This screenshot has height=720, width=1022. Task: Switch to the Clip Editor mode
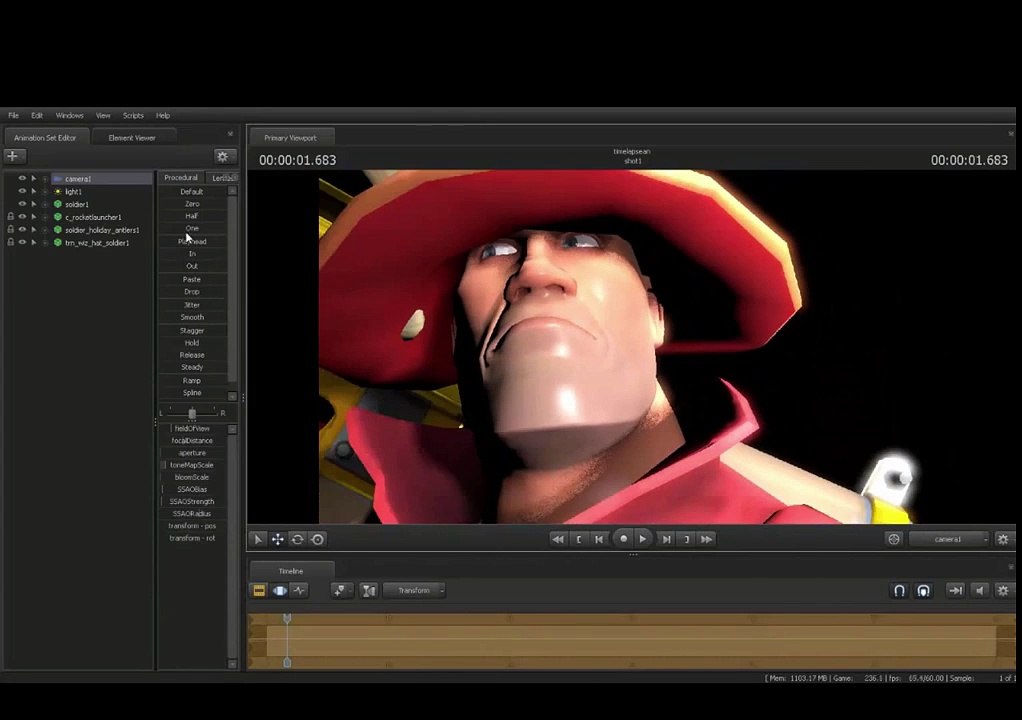259,590
